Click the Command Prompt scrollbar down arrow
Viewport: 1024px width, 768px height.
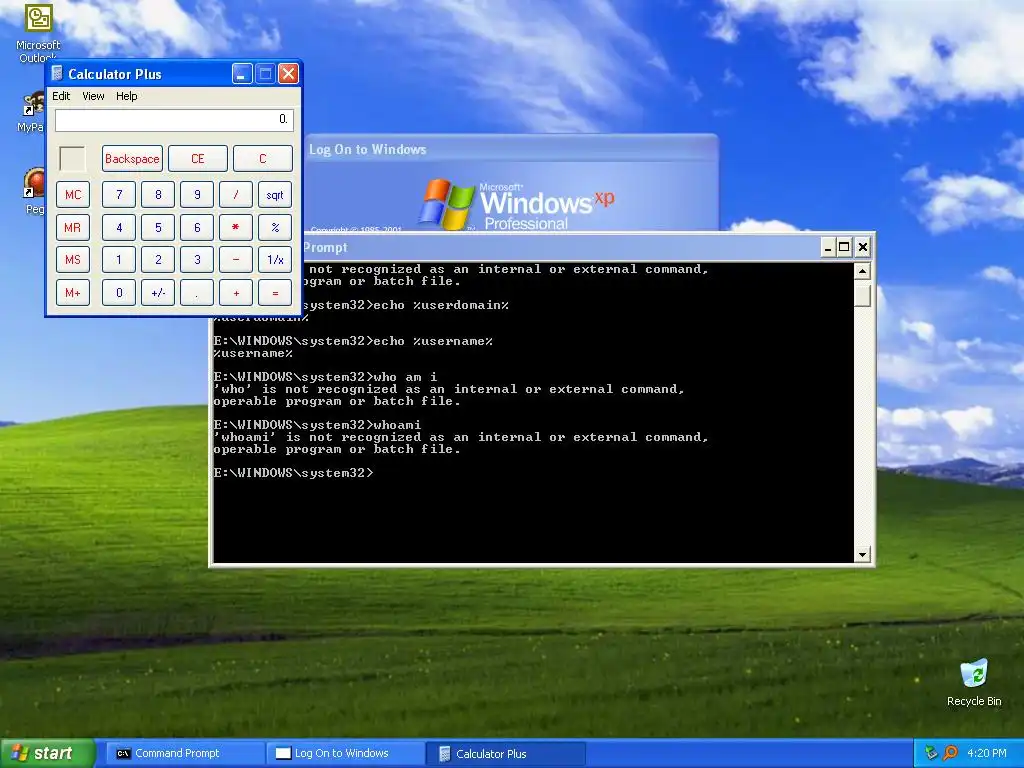tap(862, 554)
